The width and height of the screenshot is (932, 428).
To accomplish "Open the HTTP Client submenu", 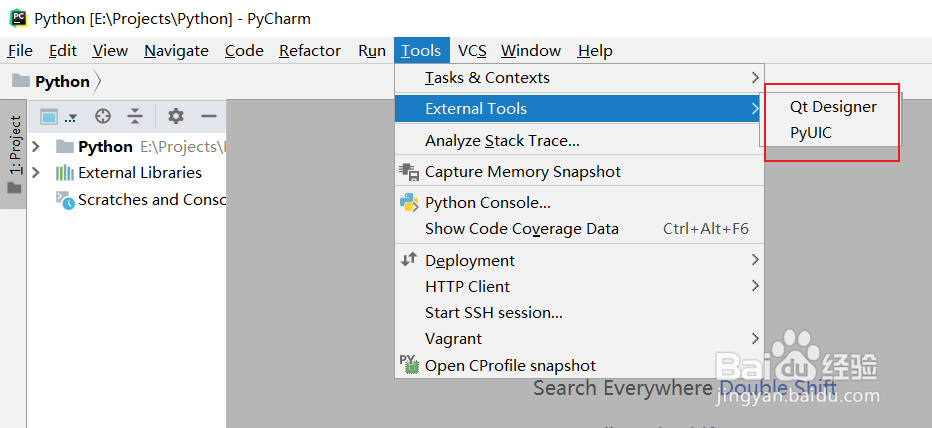I will pos(579,287).
